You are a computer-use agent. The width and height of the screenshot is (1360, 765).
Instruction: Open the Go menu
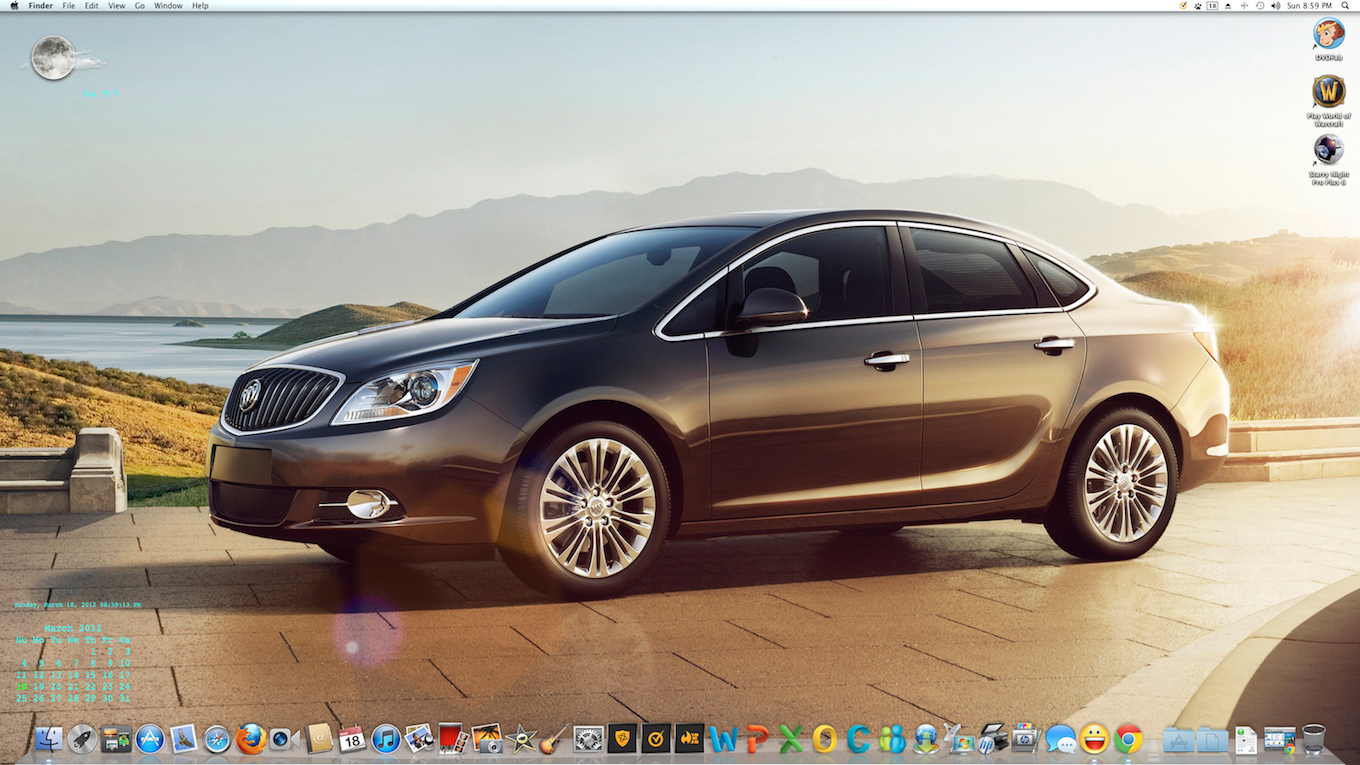[x=140, y=6]
